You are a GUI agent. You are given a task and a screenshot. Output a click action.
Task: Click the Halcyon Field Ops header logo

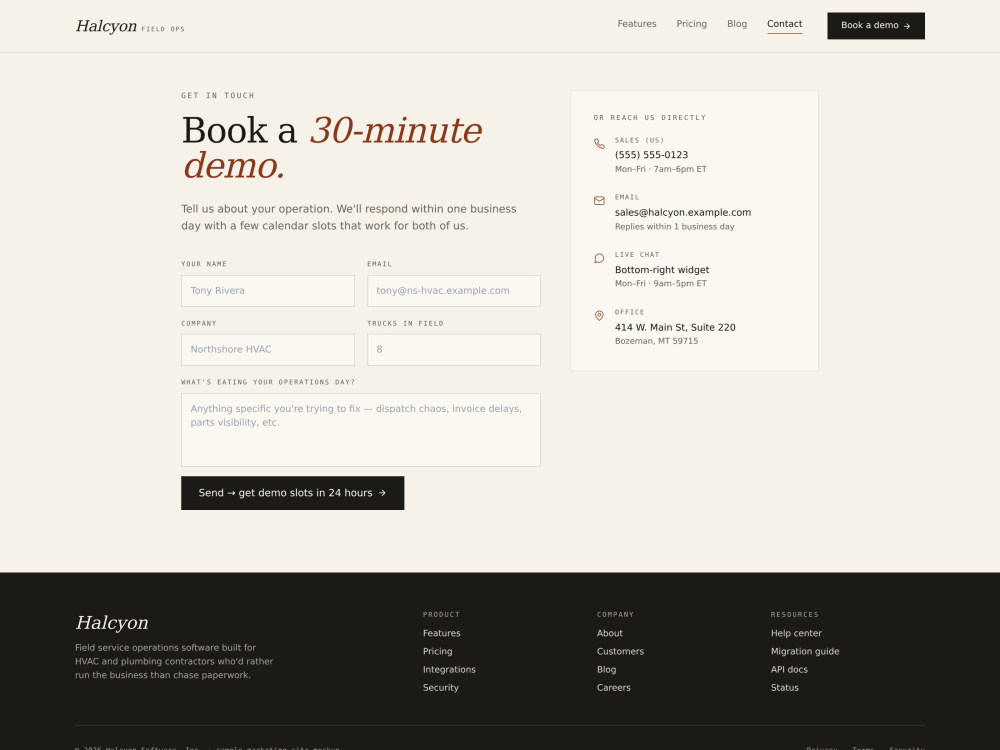click(x=130, y=26)
